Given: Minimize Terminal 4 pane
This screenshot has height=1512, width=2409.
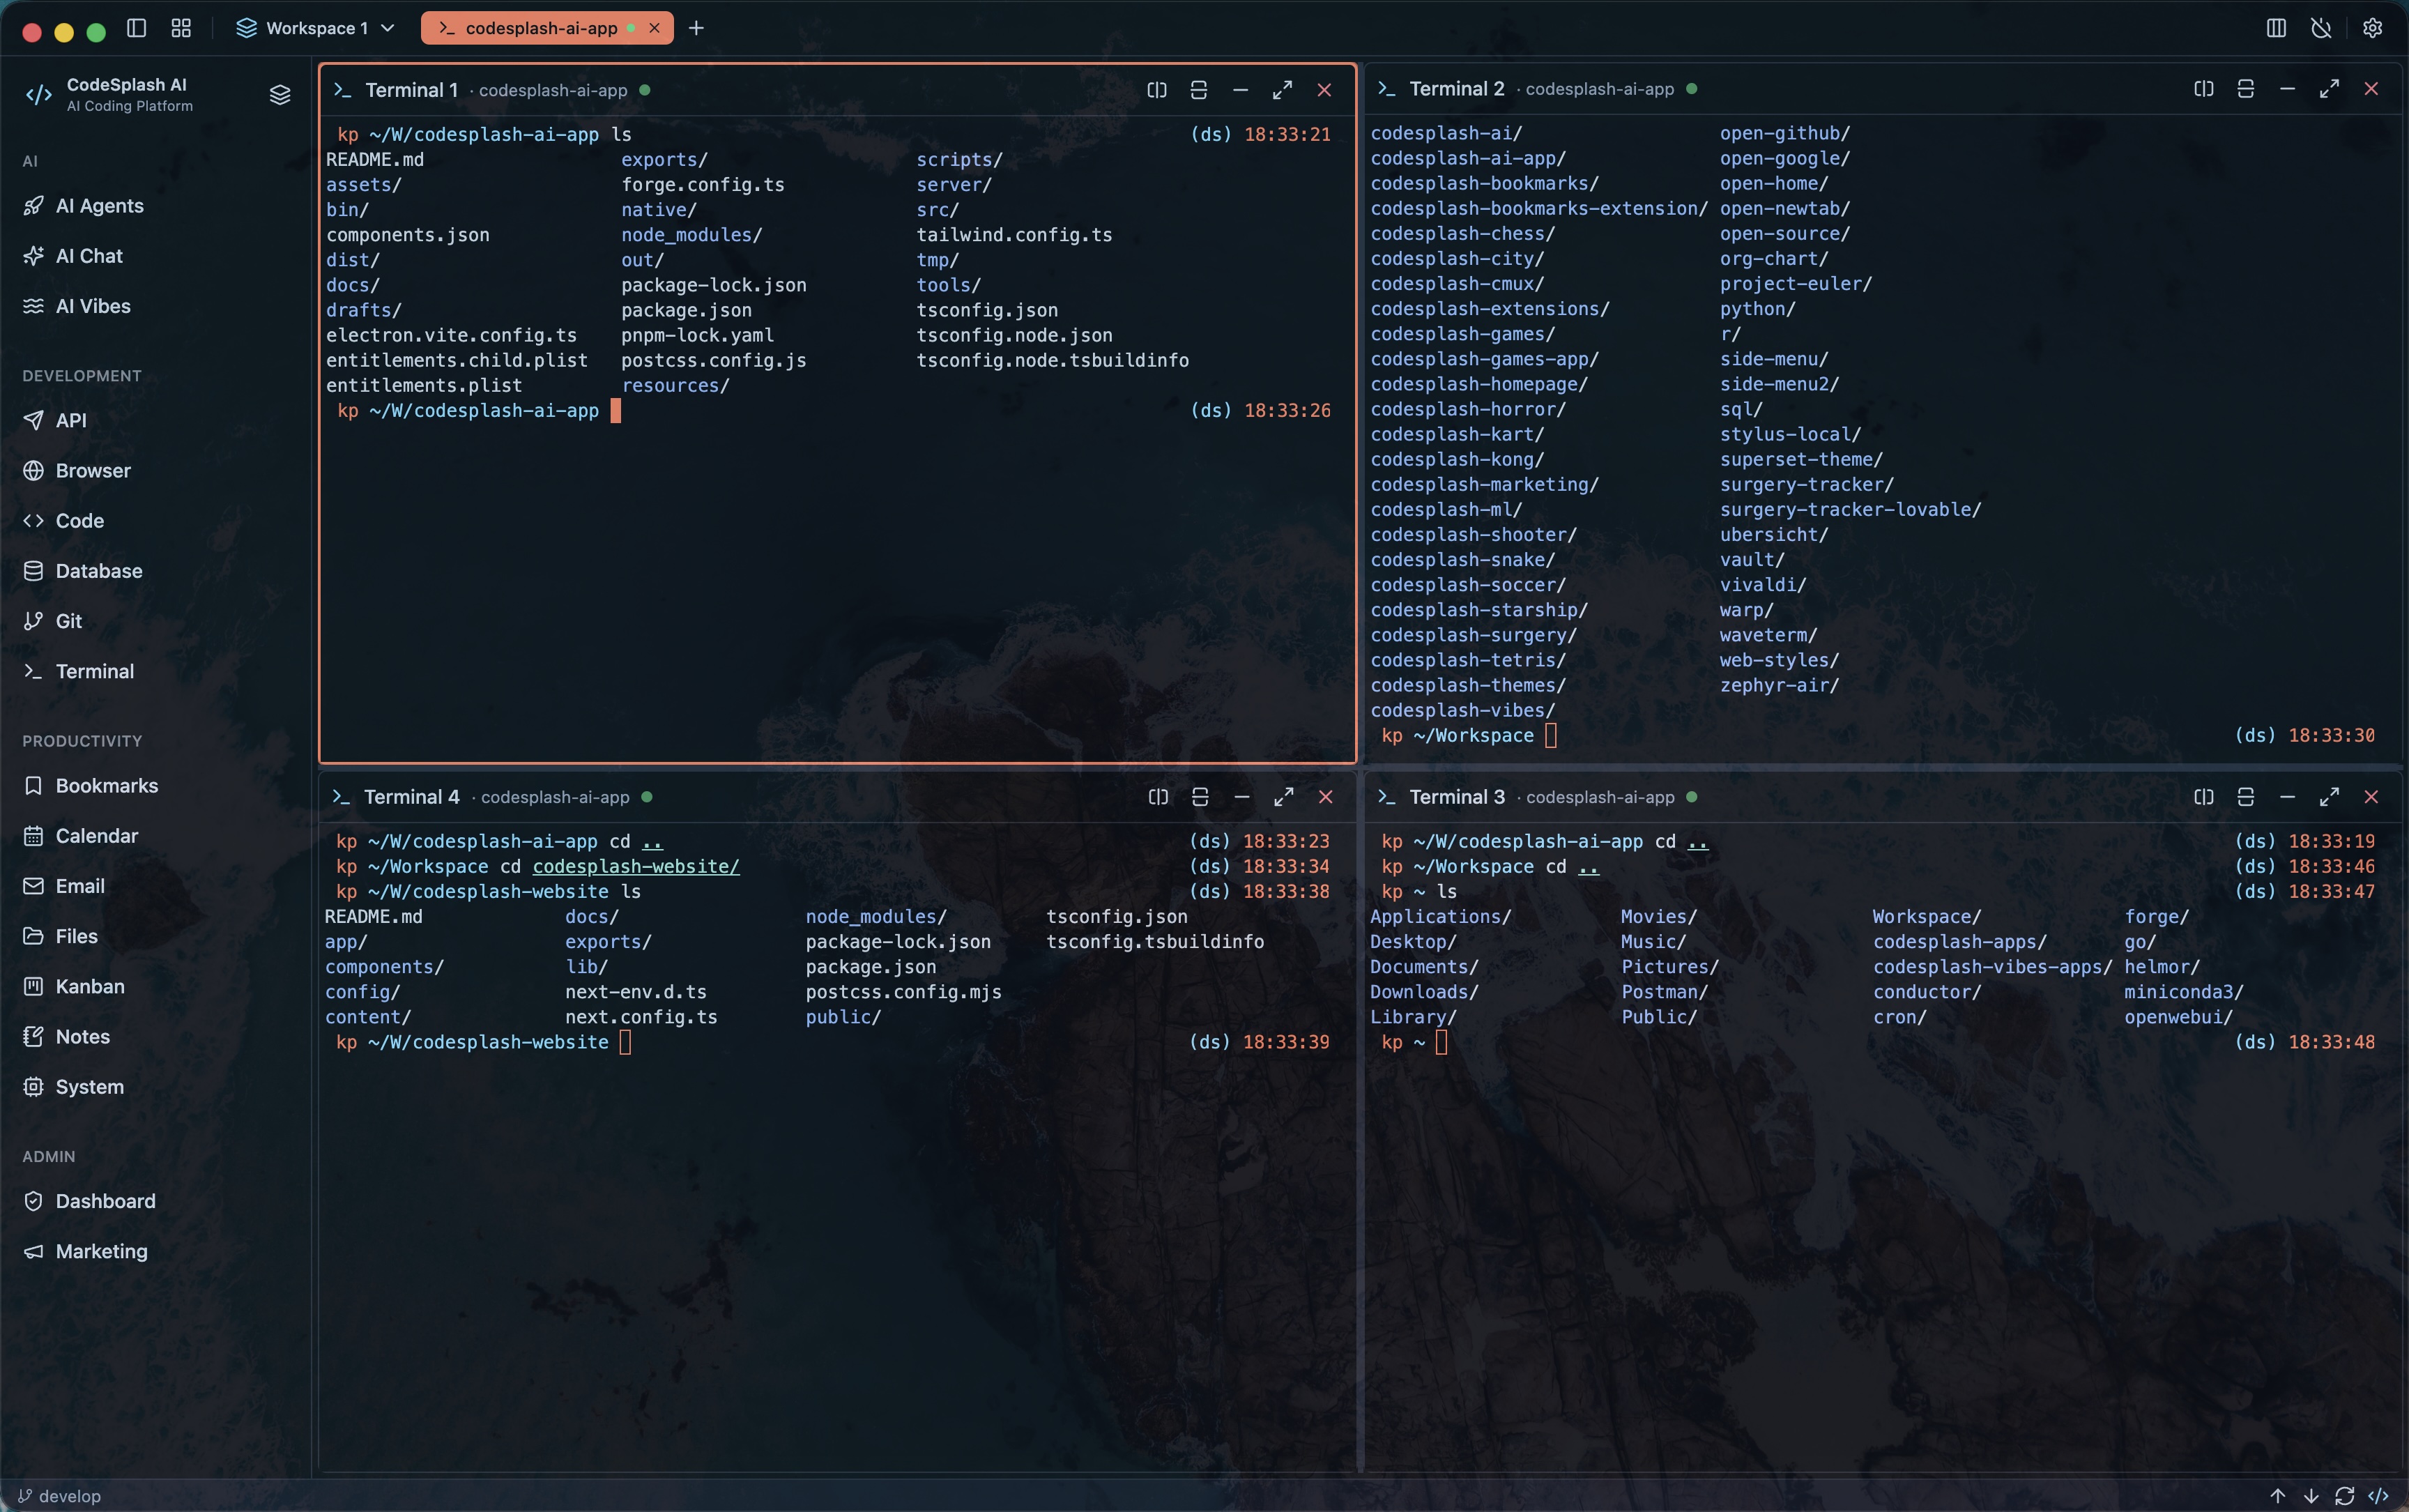Looking at the screenshot, I should point(1242,797).
